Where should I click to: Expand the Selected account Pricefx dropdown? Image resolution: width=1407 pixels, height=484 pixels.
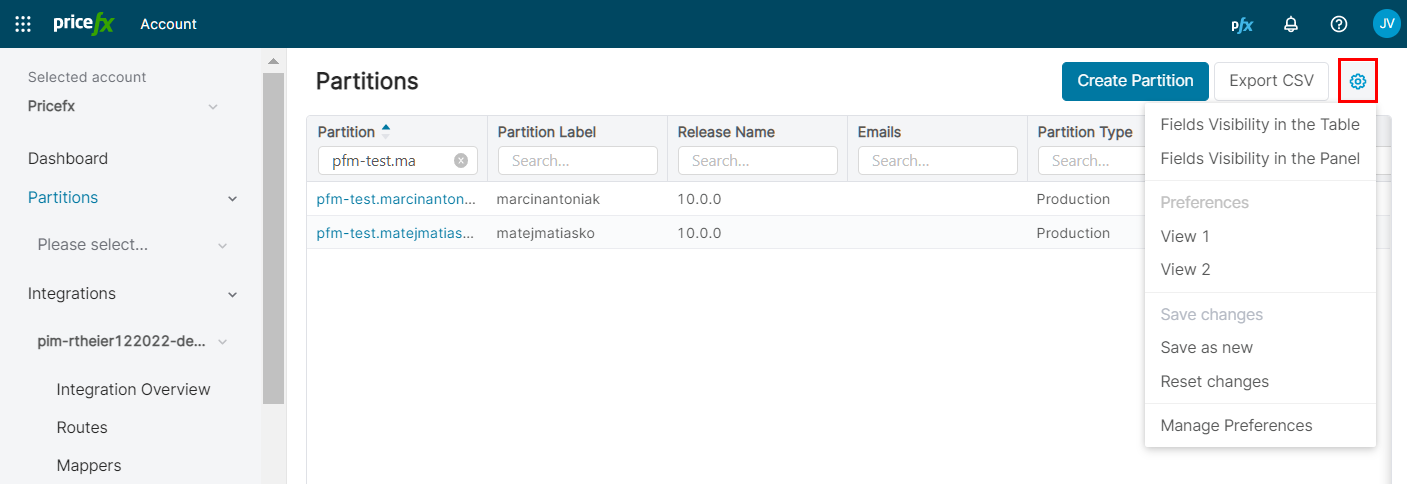click(x=213, y=107)
